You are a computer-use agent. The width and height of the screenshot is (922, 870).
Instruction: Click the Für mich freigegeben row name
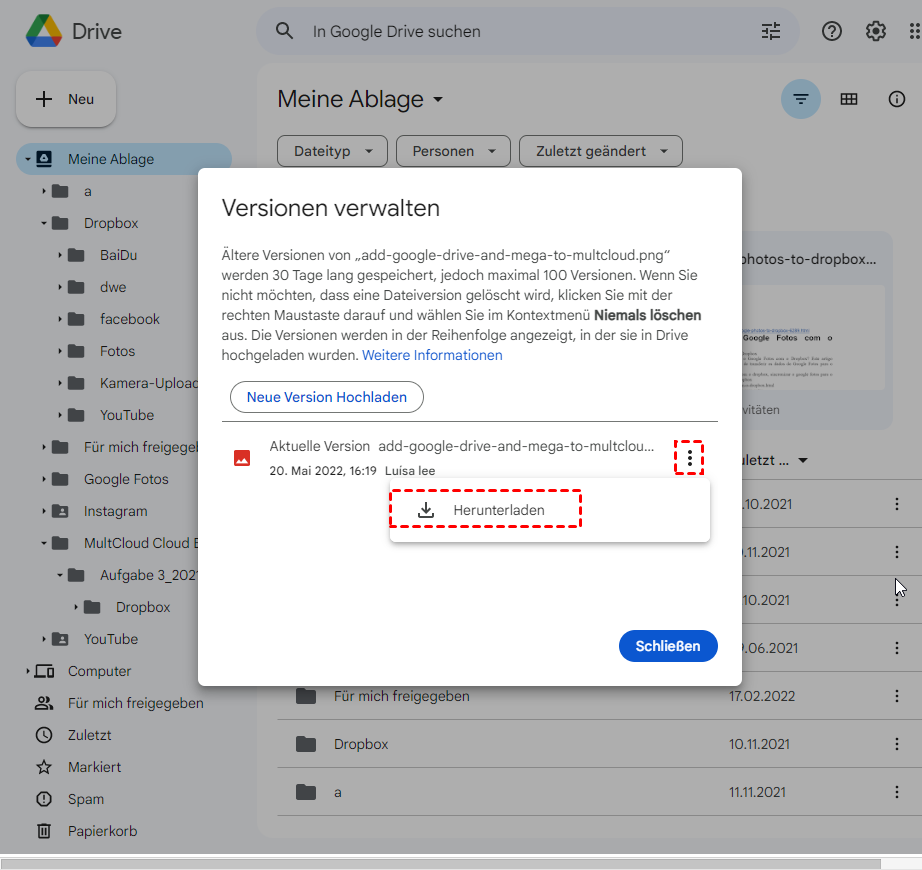pyautogui.click(x=402, y=696)
